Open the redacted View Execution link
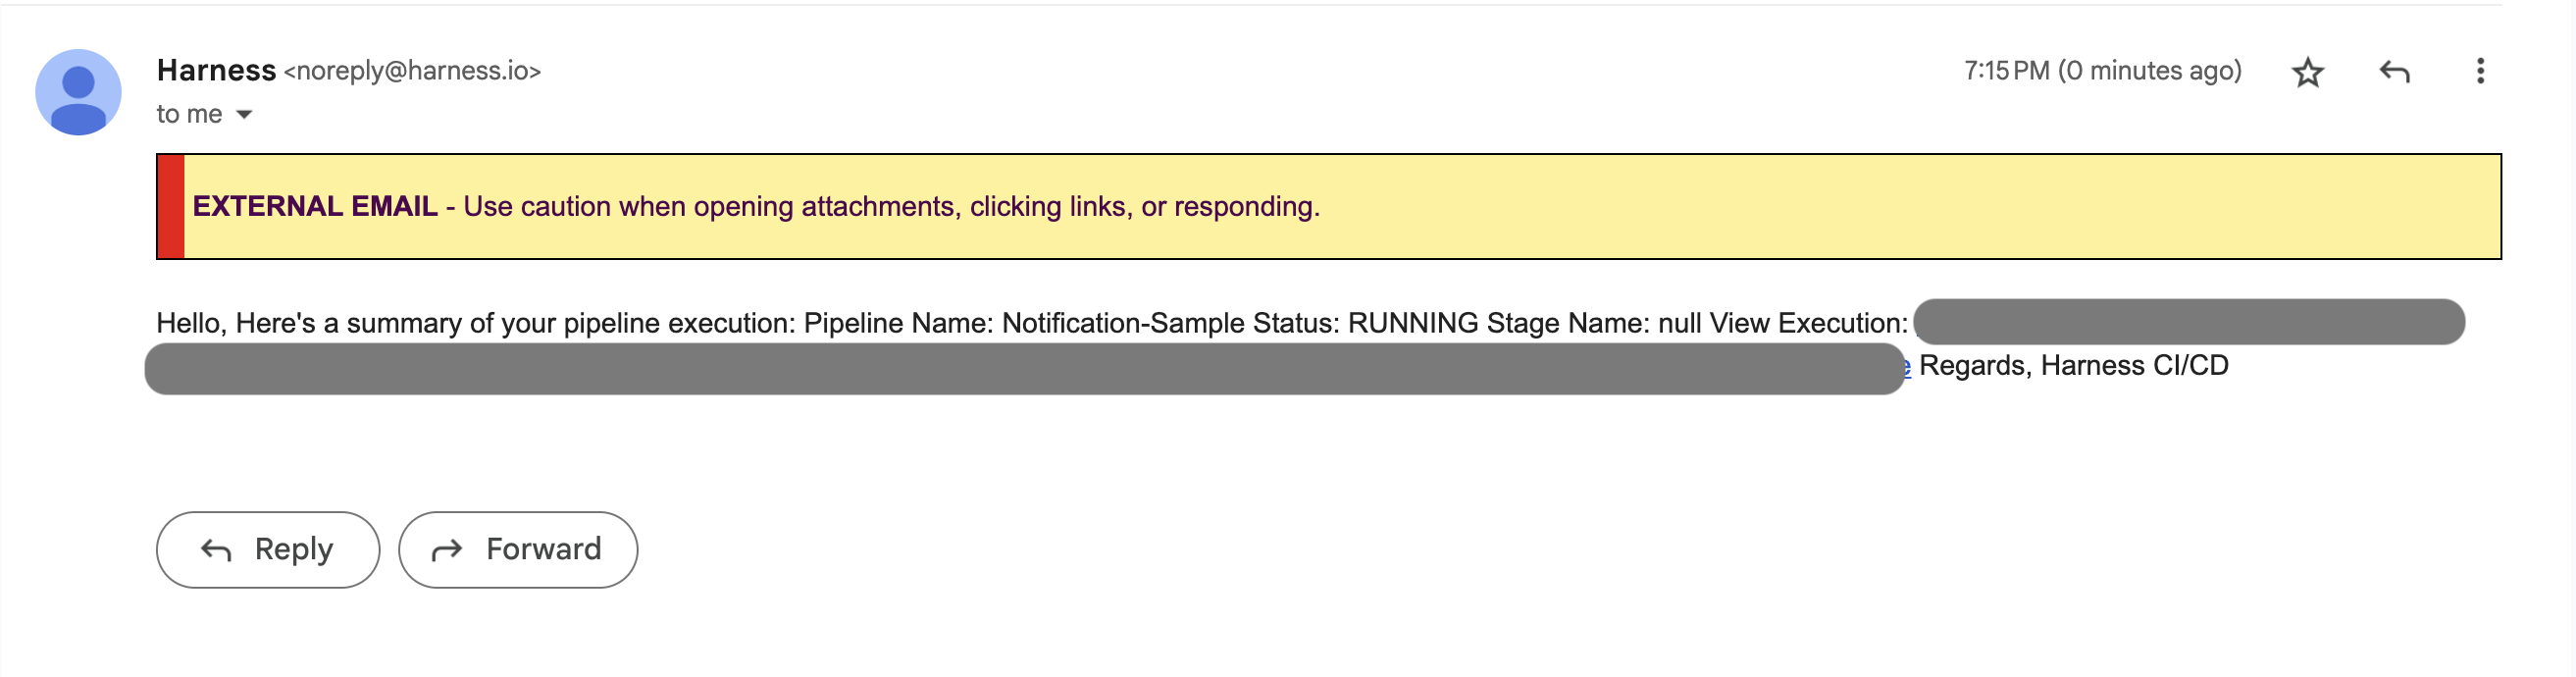Viewport: 2576px width, 677px height. (2188, 322)
